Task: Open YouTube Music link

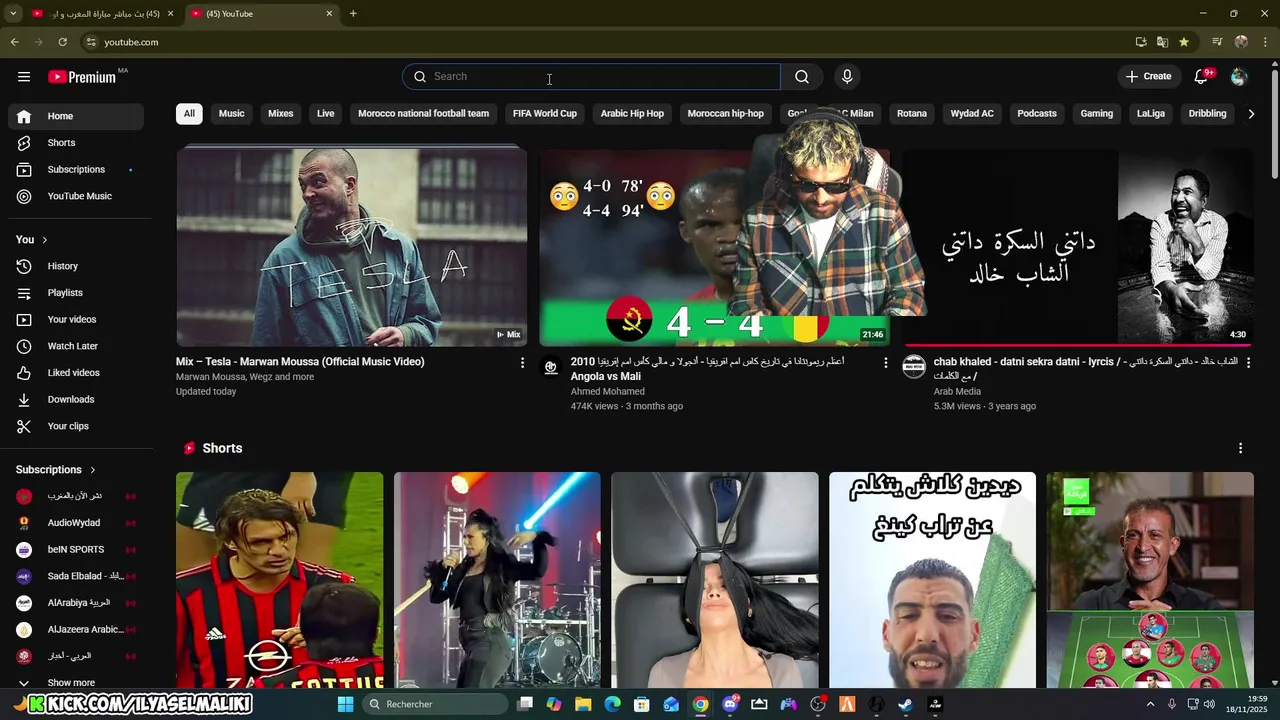Action: 76,196
